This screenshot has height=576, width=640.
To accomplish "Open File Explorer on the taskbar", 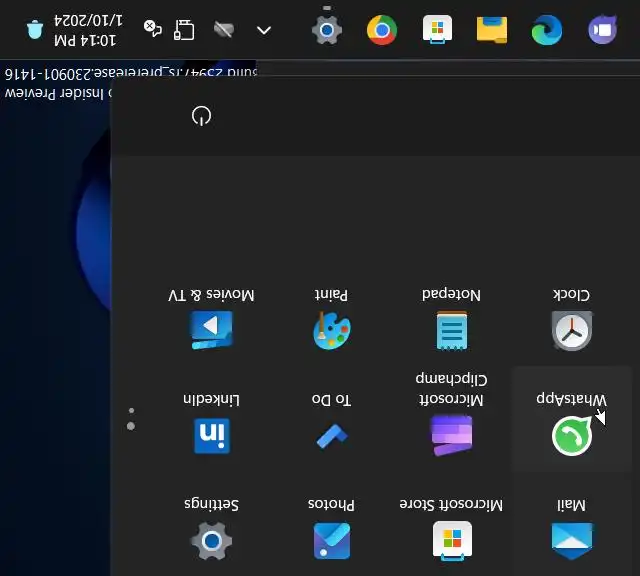I will pyautogui.click(x=492, y=30).
